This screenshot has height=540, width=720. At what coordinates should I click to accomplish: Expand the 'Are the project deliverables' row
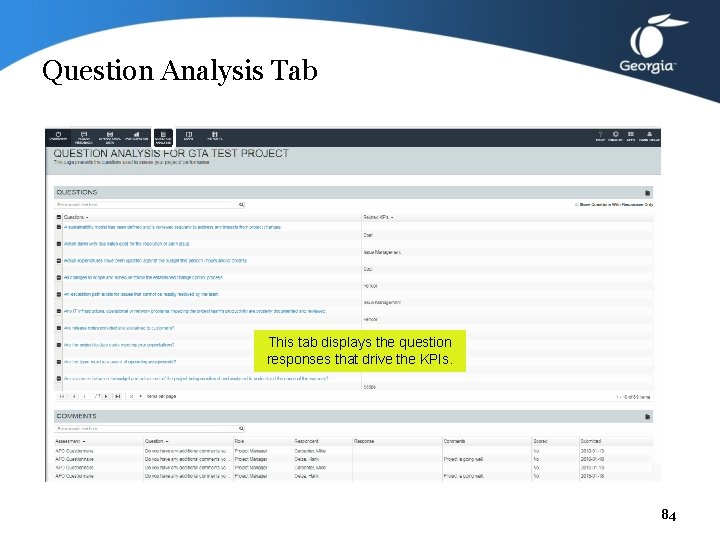pos(59,345)
